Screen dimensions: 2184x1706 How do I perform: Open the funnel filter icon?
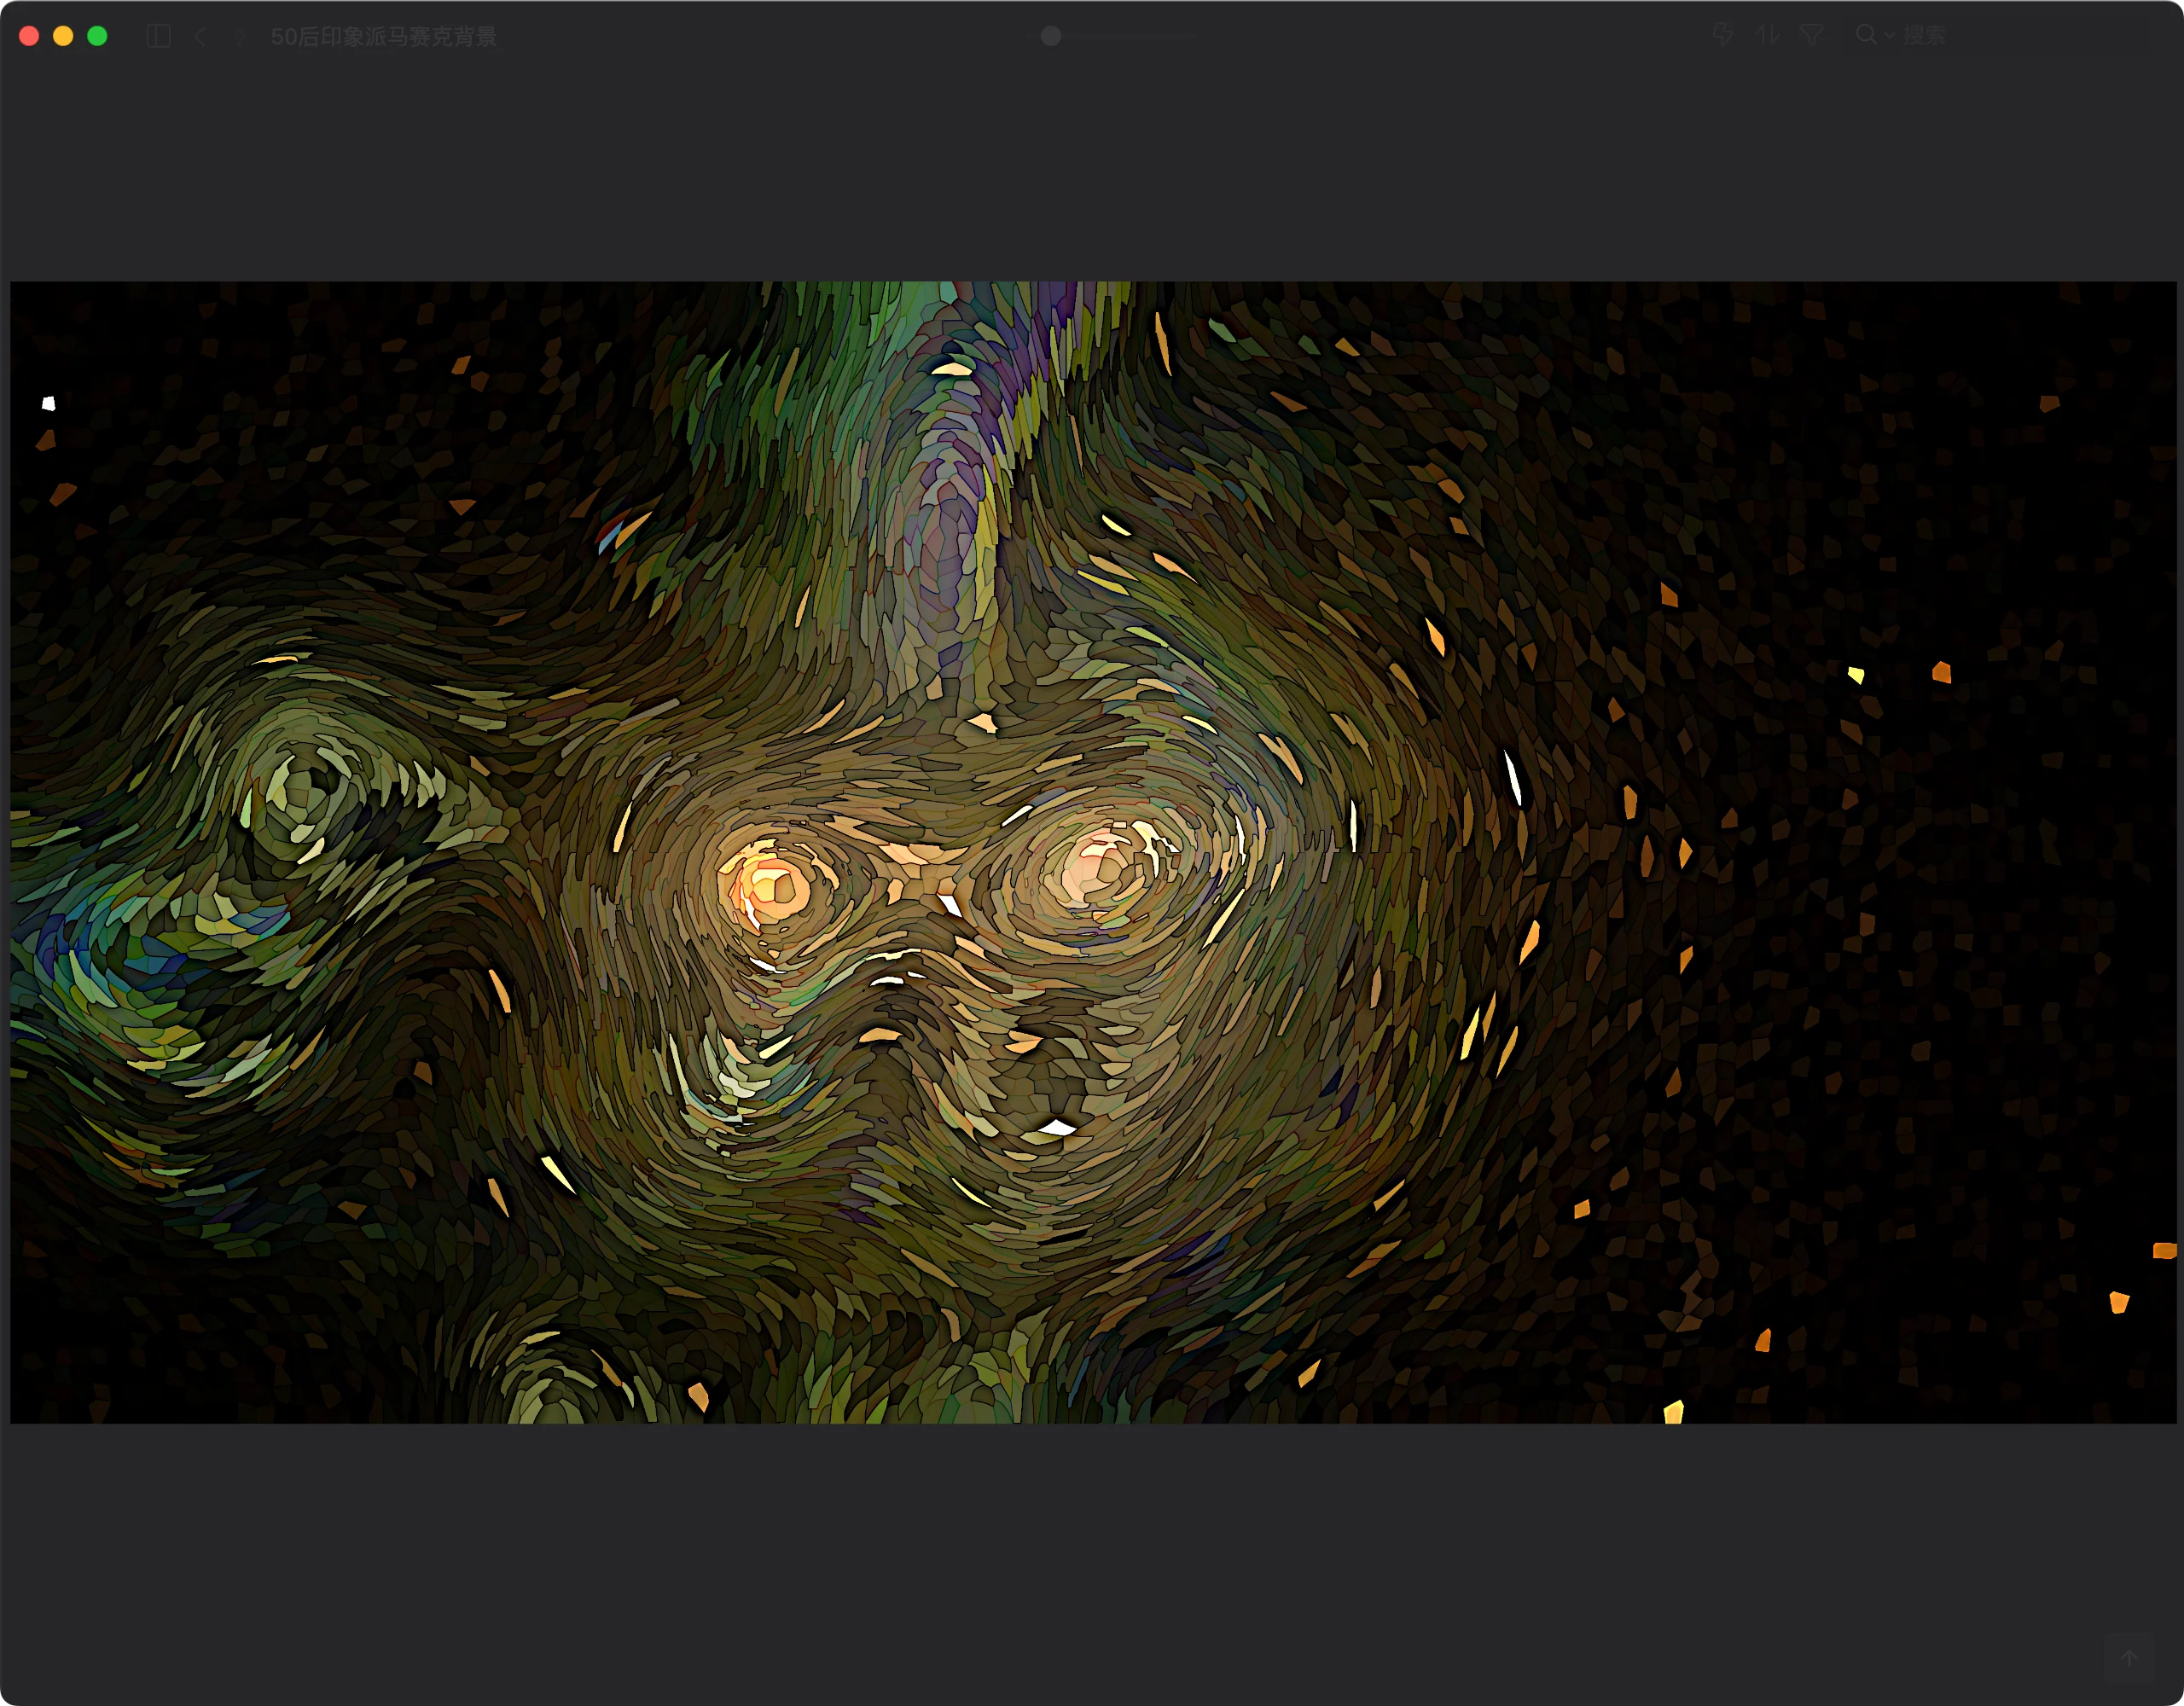[1811, 35]
